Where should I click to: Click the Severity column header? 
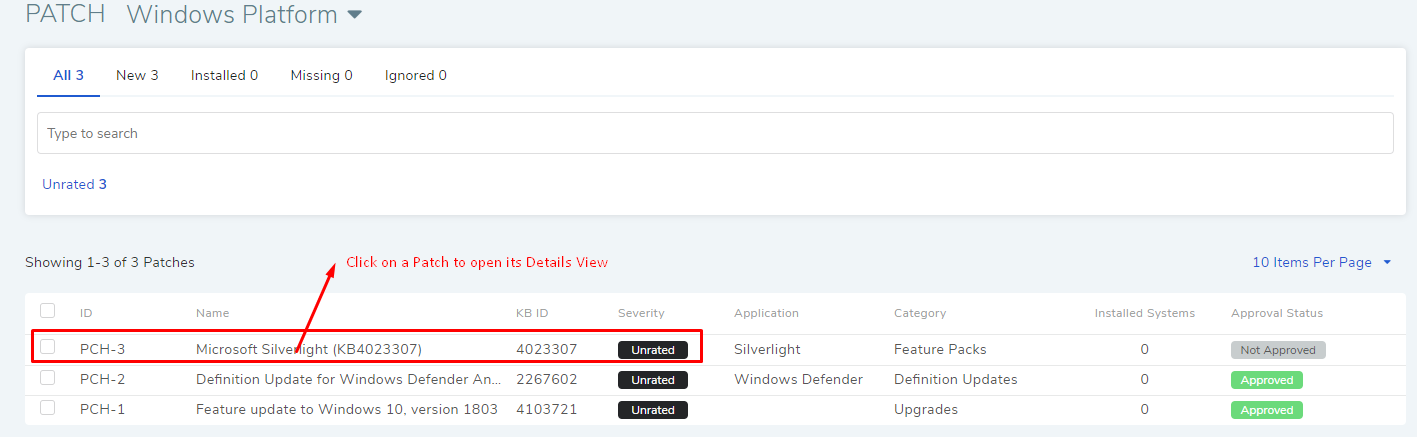[641, 313]
